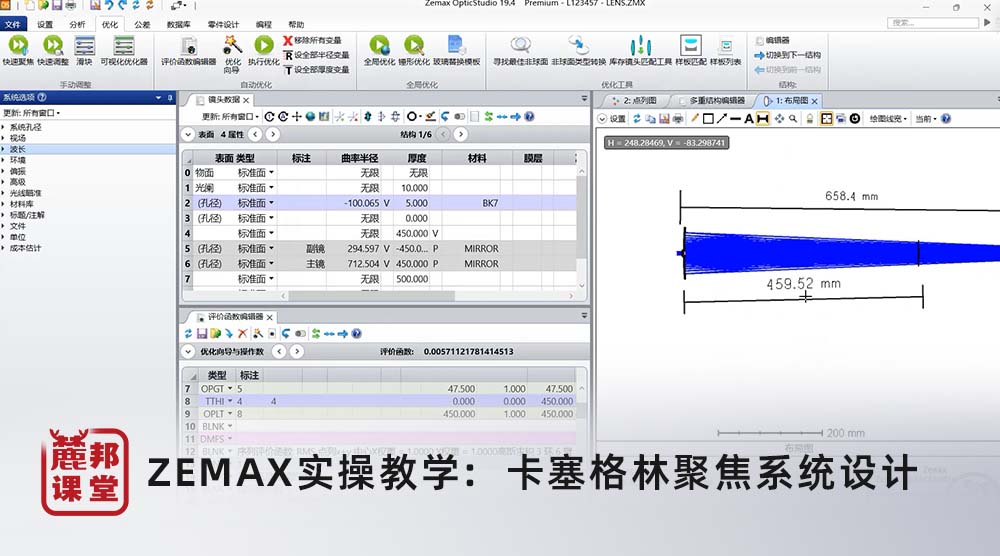1000x556 pixels.
Task: Open the 文件 menu
Action: click(13, 24)
